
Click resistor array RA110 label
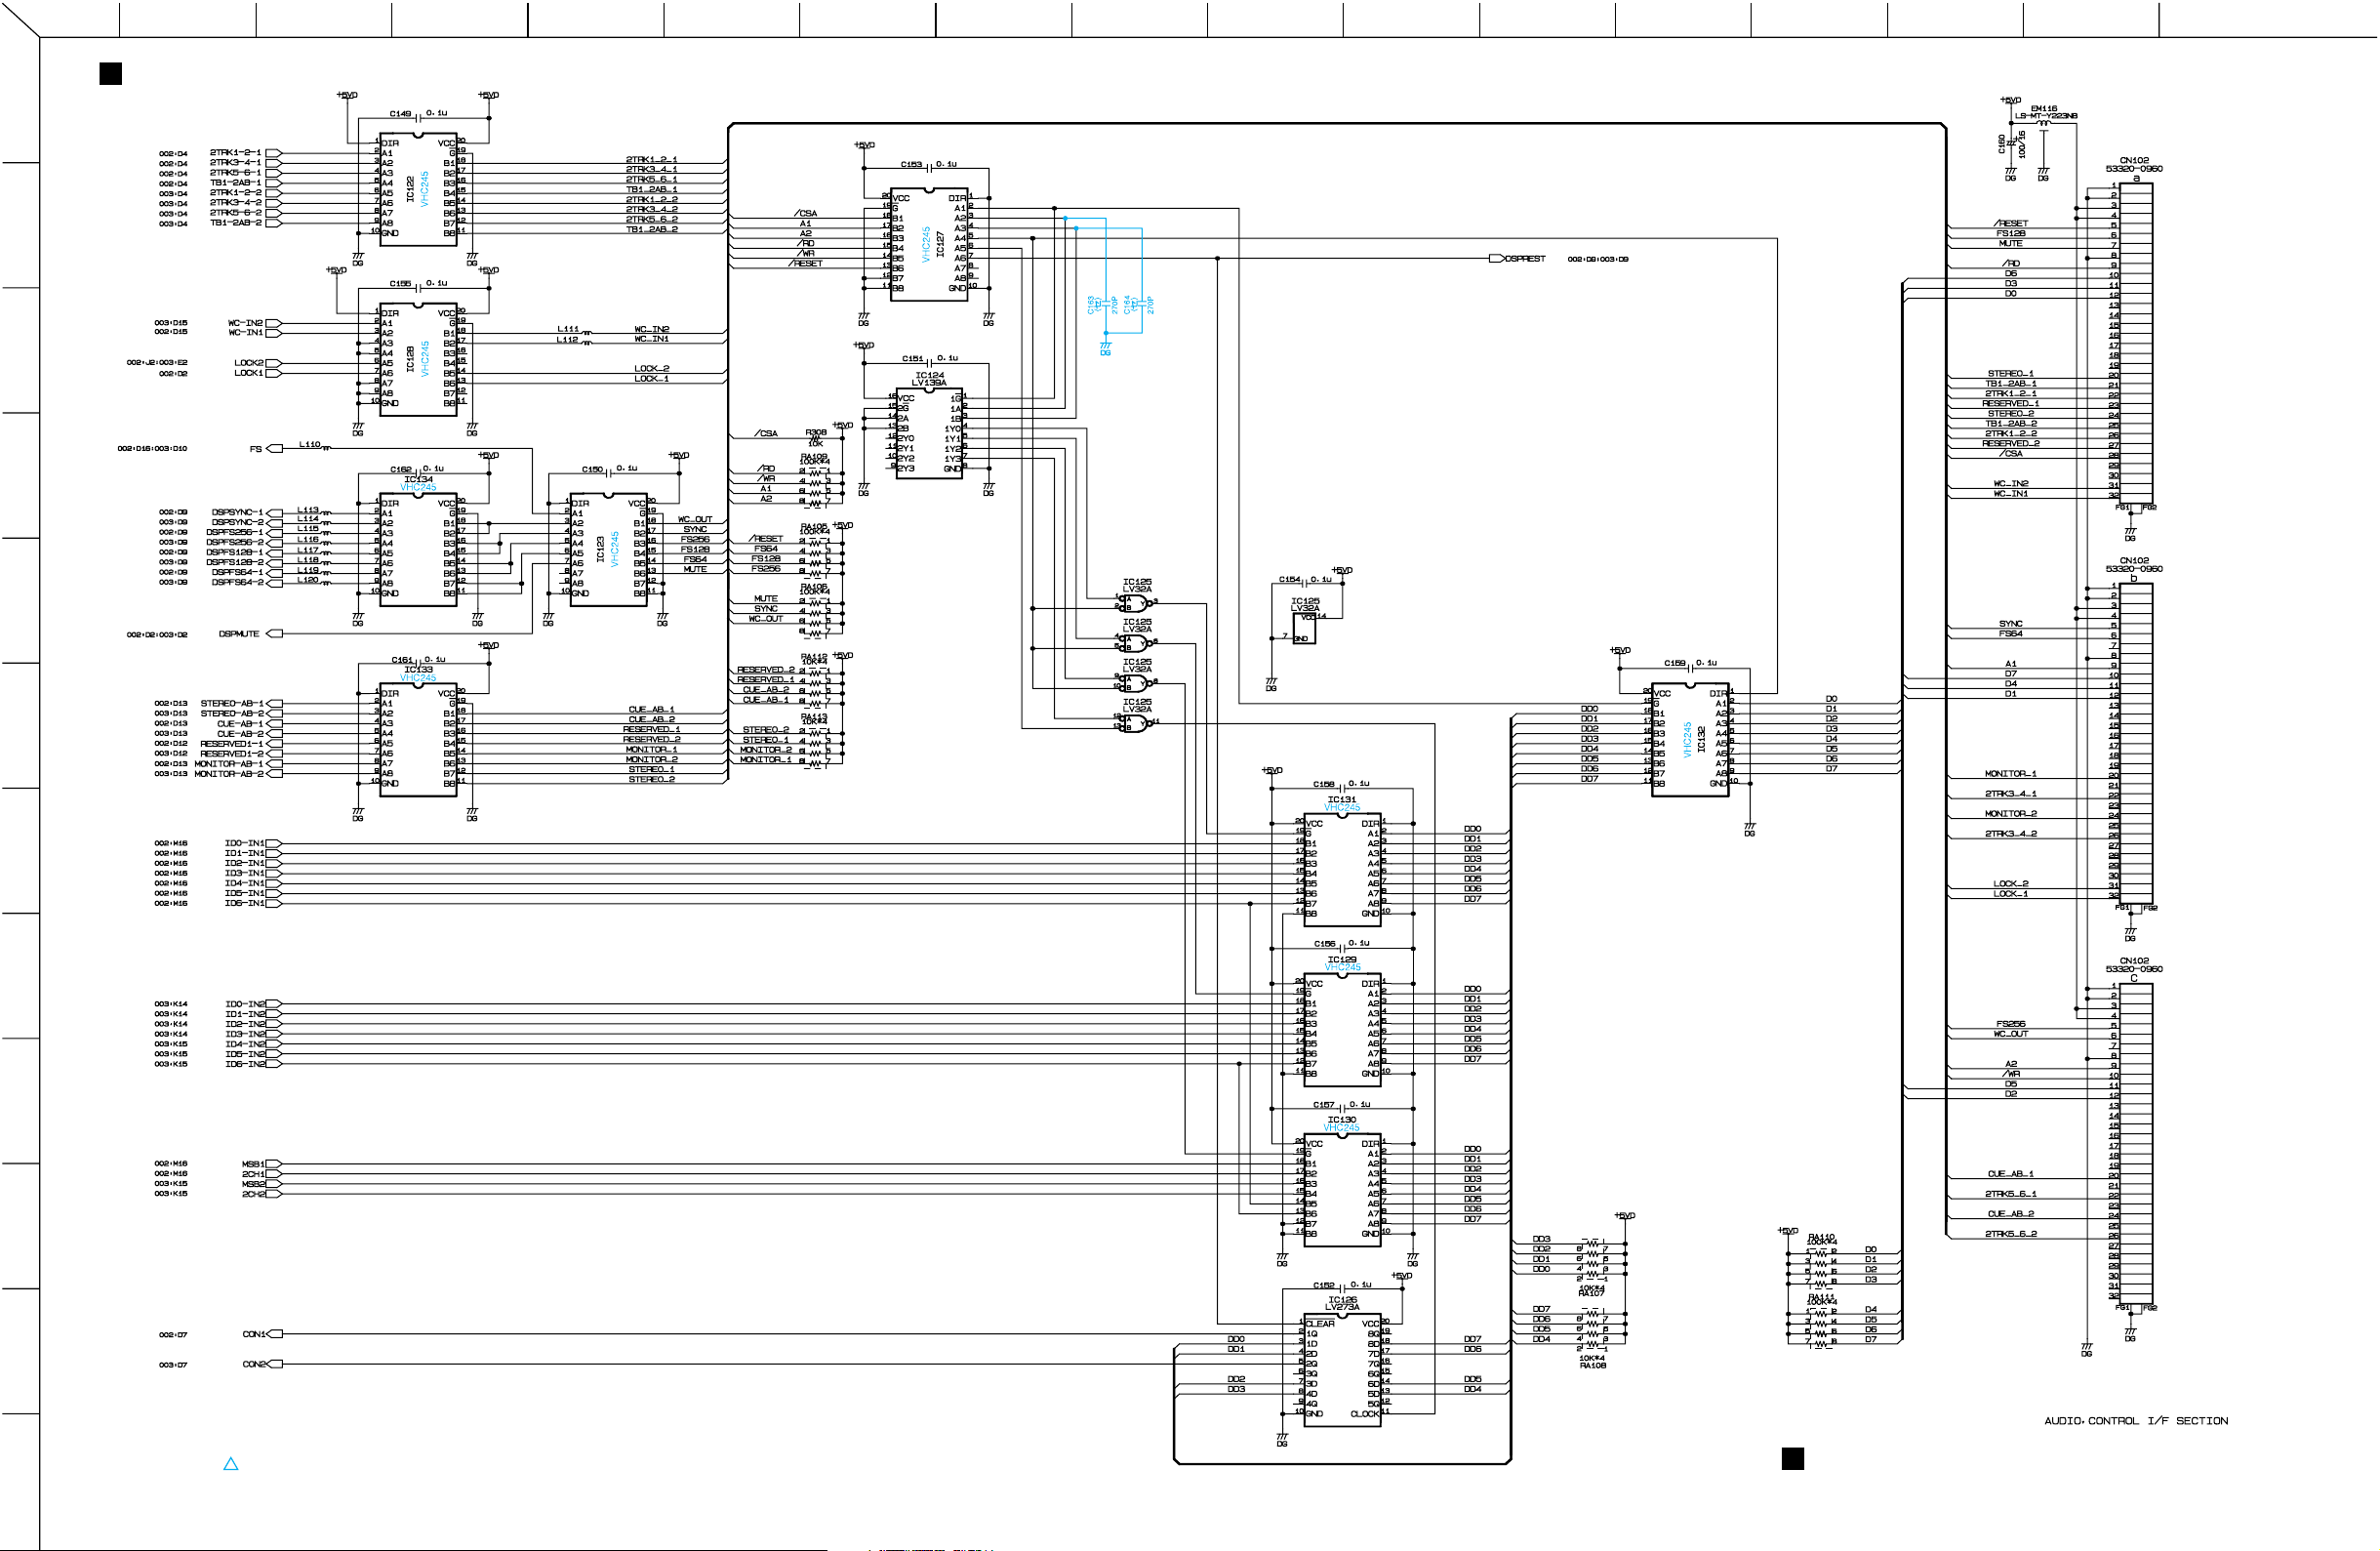coord(1822,1239)
